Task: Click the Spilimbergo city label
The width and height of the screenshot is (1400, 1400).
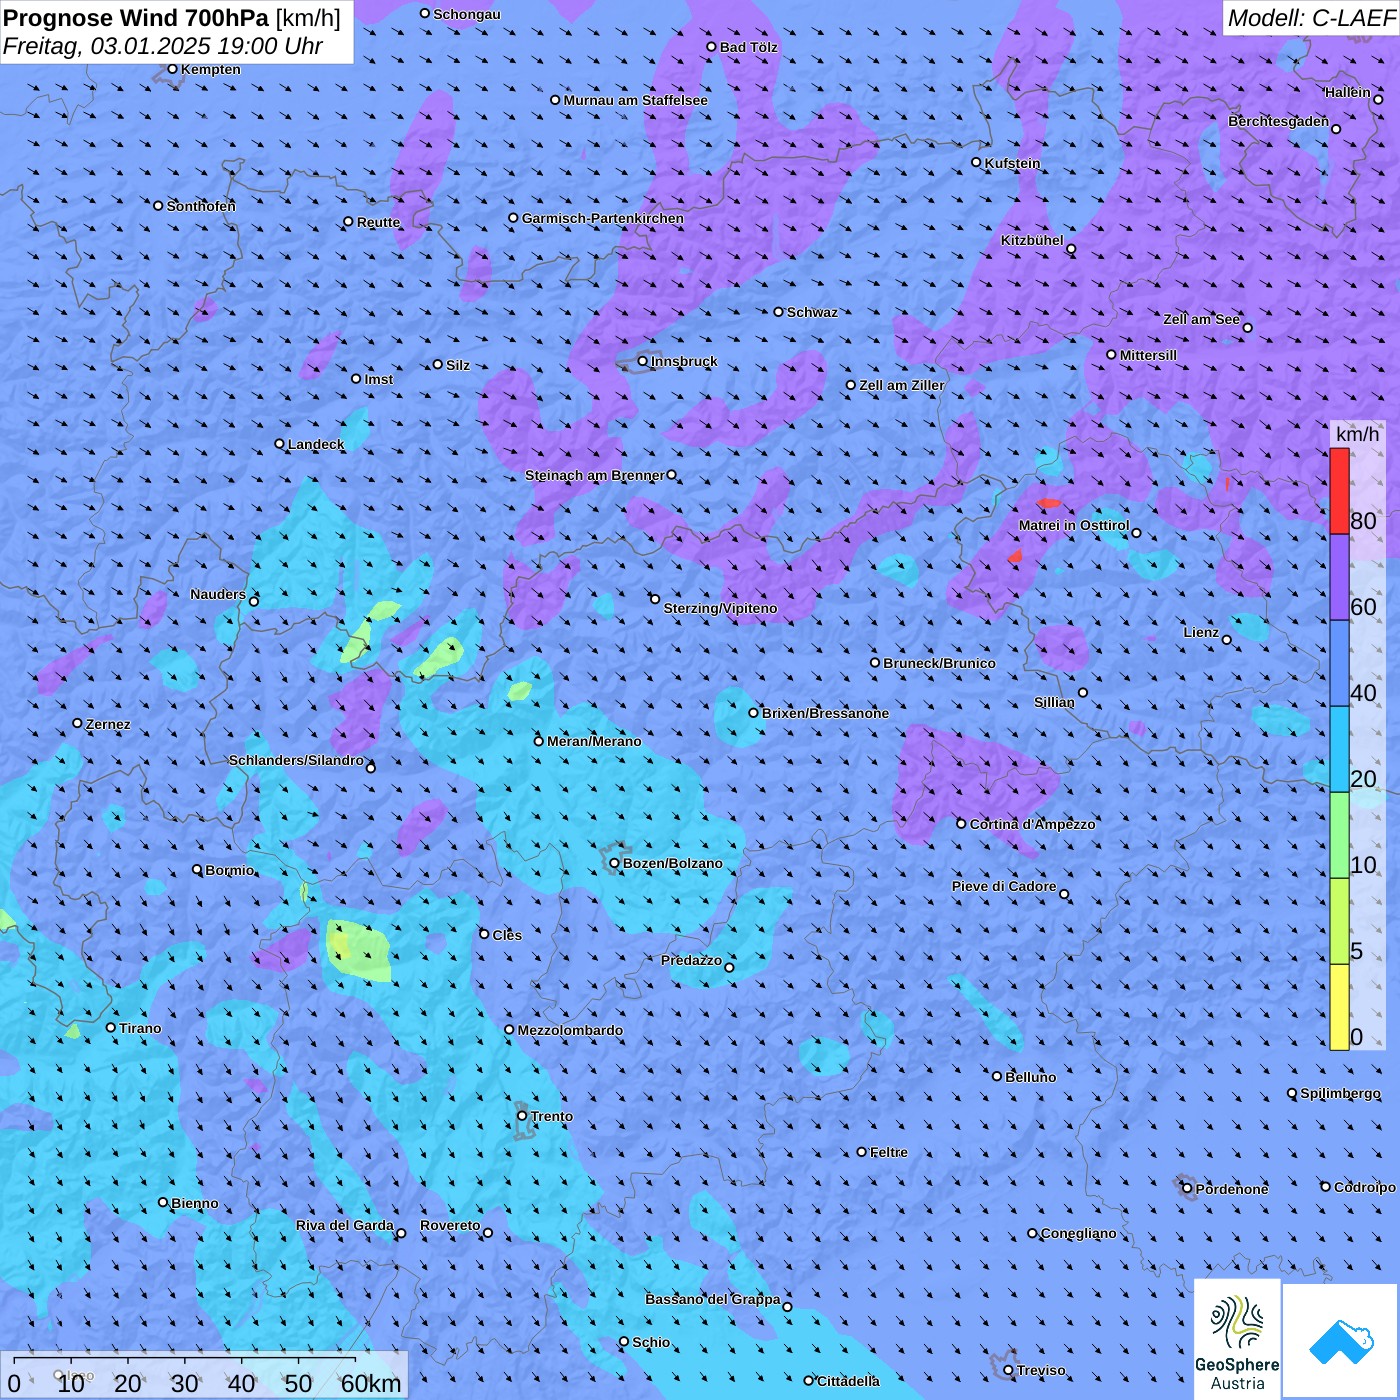Action: pyautogui.click(x=1340, y=1093)
